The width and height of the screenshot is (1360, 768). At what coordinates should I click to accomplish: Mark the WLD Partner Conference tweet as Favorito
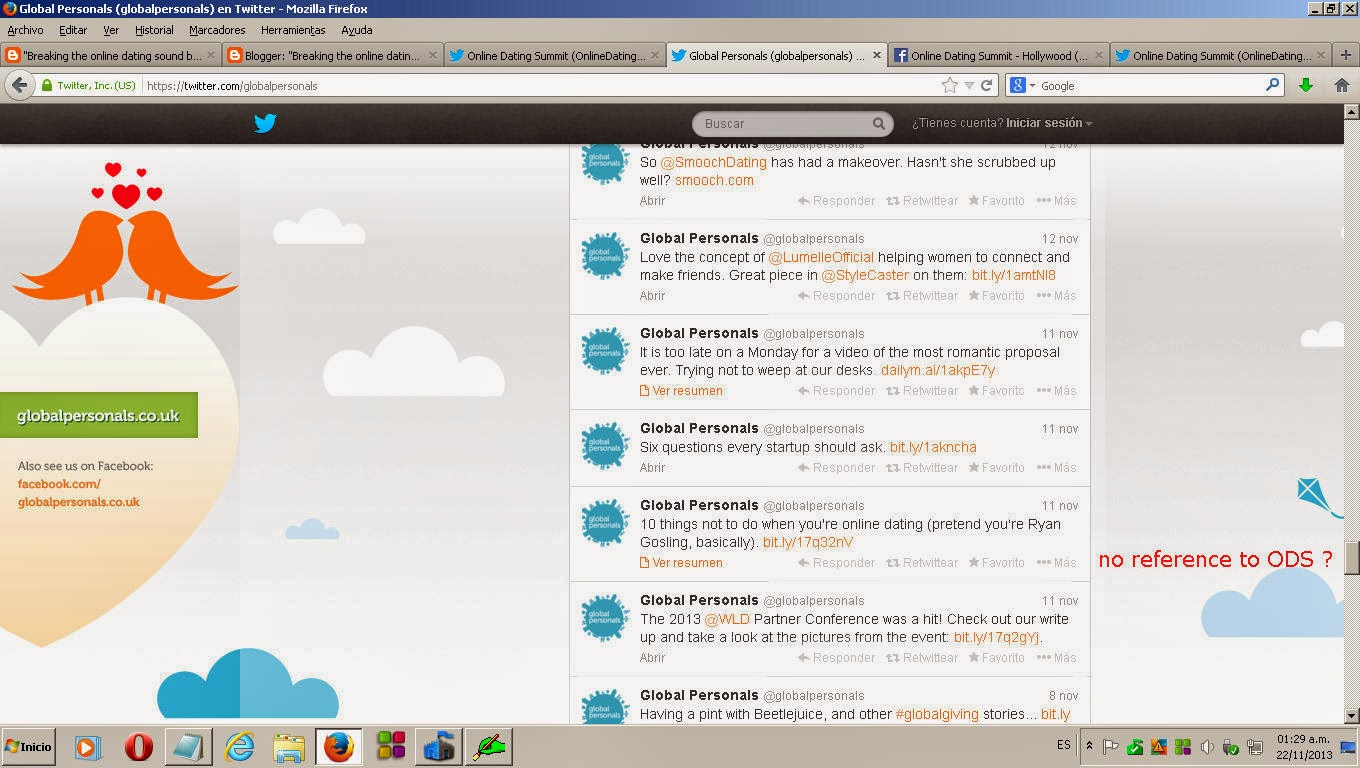point(996,658)
